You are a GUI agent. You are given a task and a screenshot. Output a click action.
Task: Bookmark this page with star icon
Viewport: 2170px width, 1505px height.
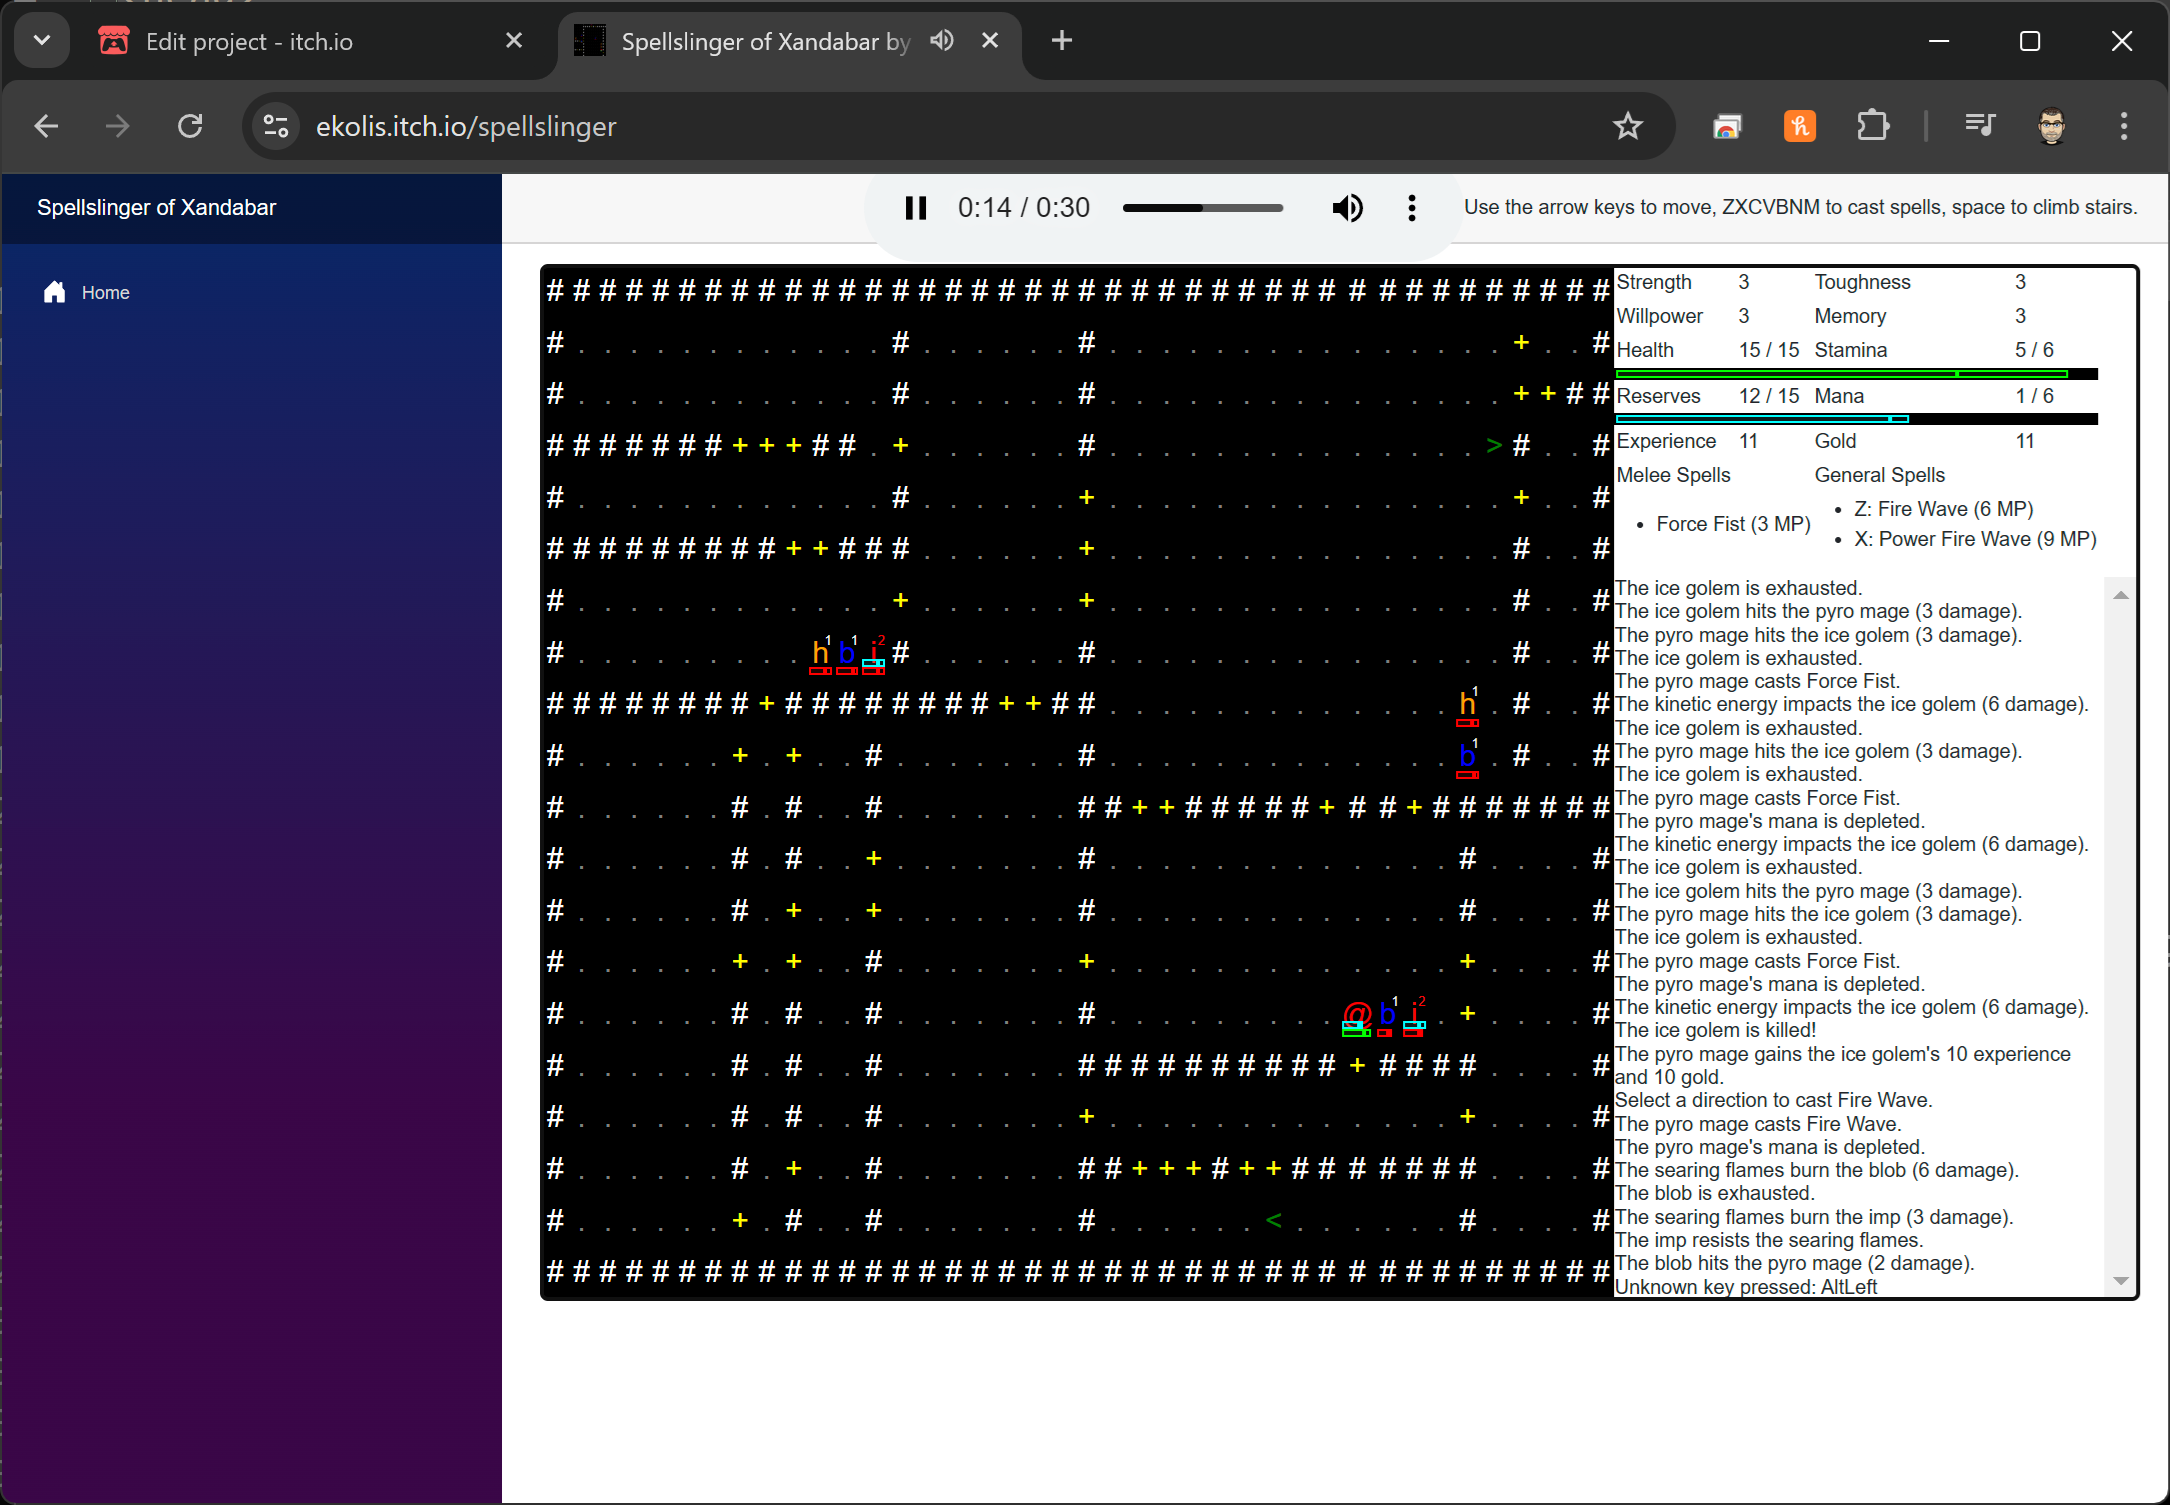coord(1627,126)
